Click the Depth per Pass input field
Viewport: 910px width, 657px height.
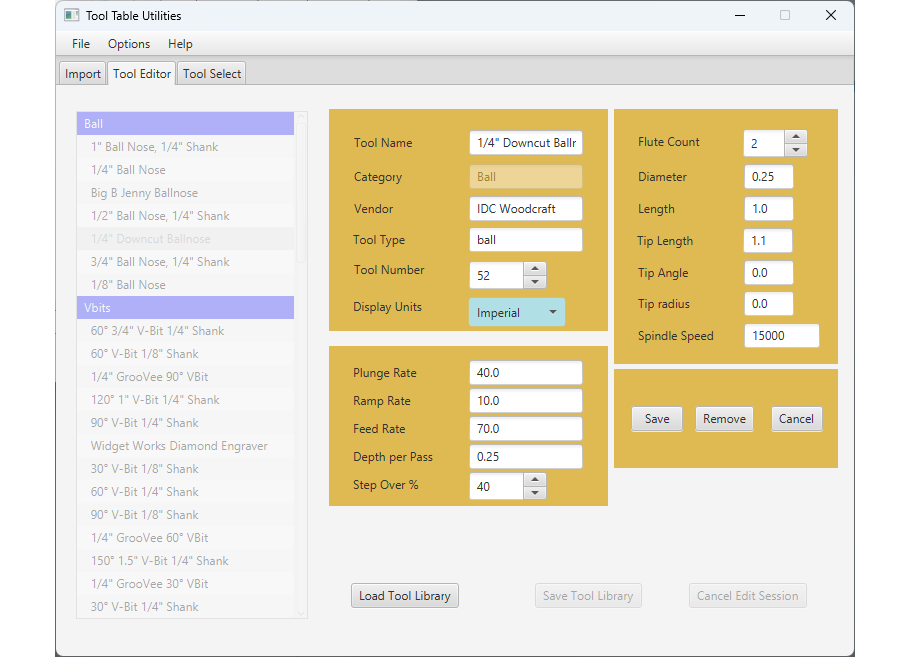(x=526, y=456)
